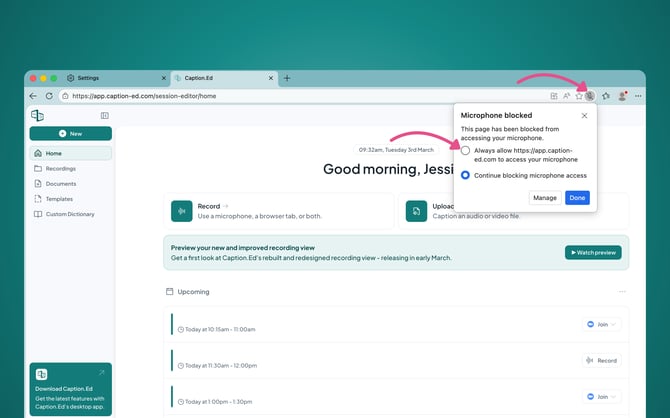The height and width of the screenshot is (418, 670).
Task: Open the Upcoming section more options menu
Action: pos(622,292)
